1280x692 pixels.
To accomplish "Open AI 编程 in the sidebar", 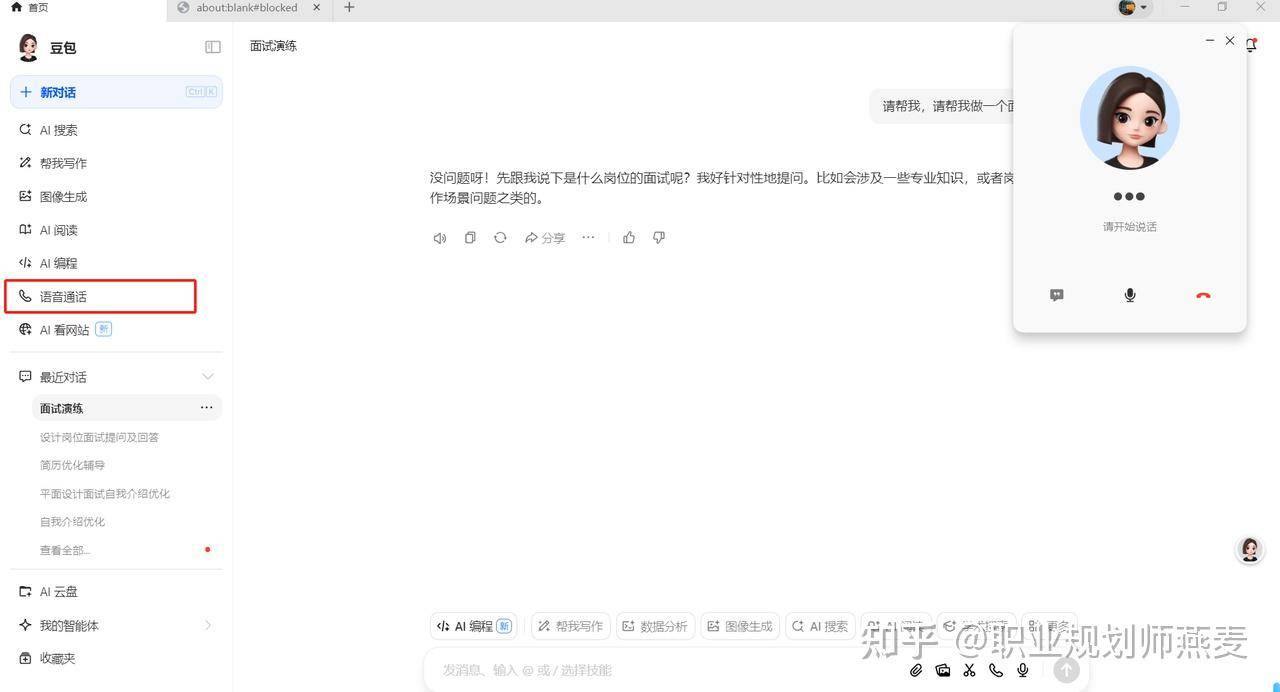I will tap(116, 263).
